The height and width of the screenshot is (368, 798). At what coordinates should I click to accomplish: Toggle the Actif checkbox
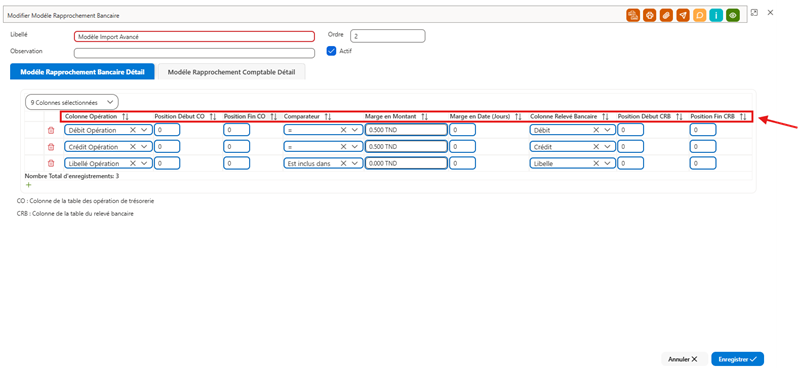pos(331,51)
